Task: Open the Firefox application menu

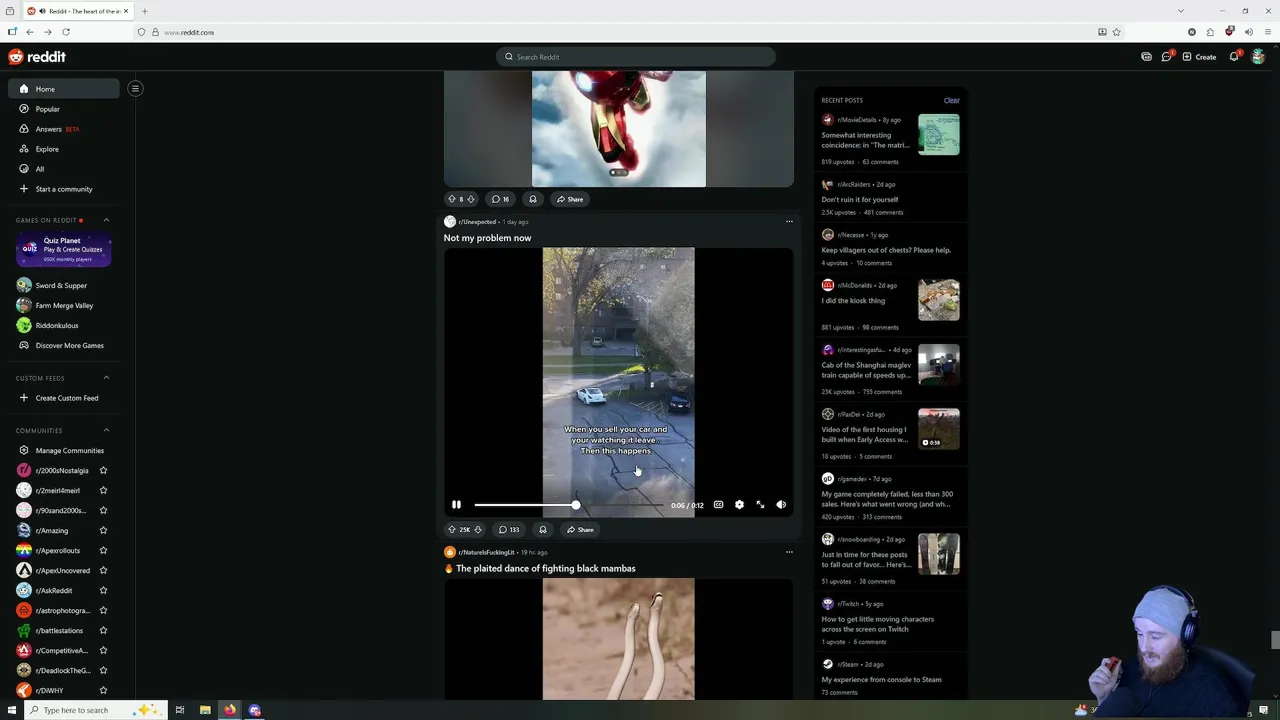Action: (x=1266, y=32)
